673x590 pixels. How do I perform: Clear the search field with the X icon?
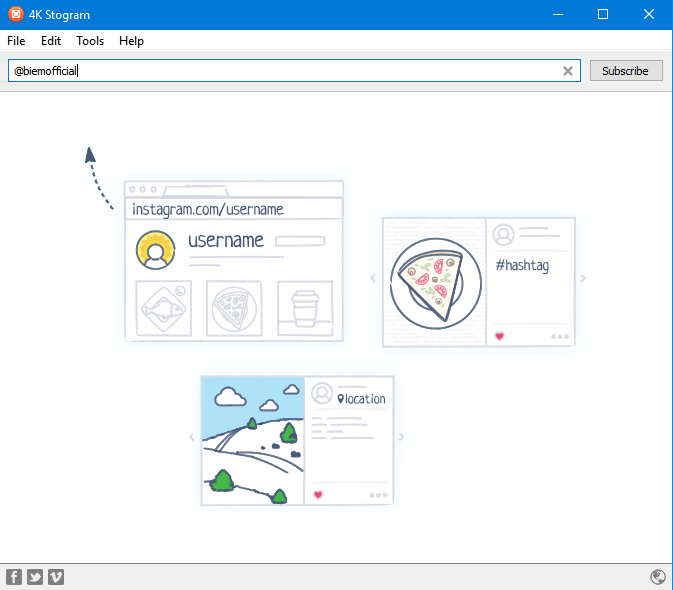click(x=568, y=71)
